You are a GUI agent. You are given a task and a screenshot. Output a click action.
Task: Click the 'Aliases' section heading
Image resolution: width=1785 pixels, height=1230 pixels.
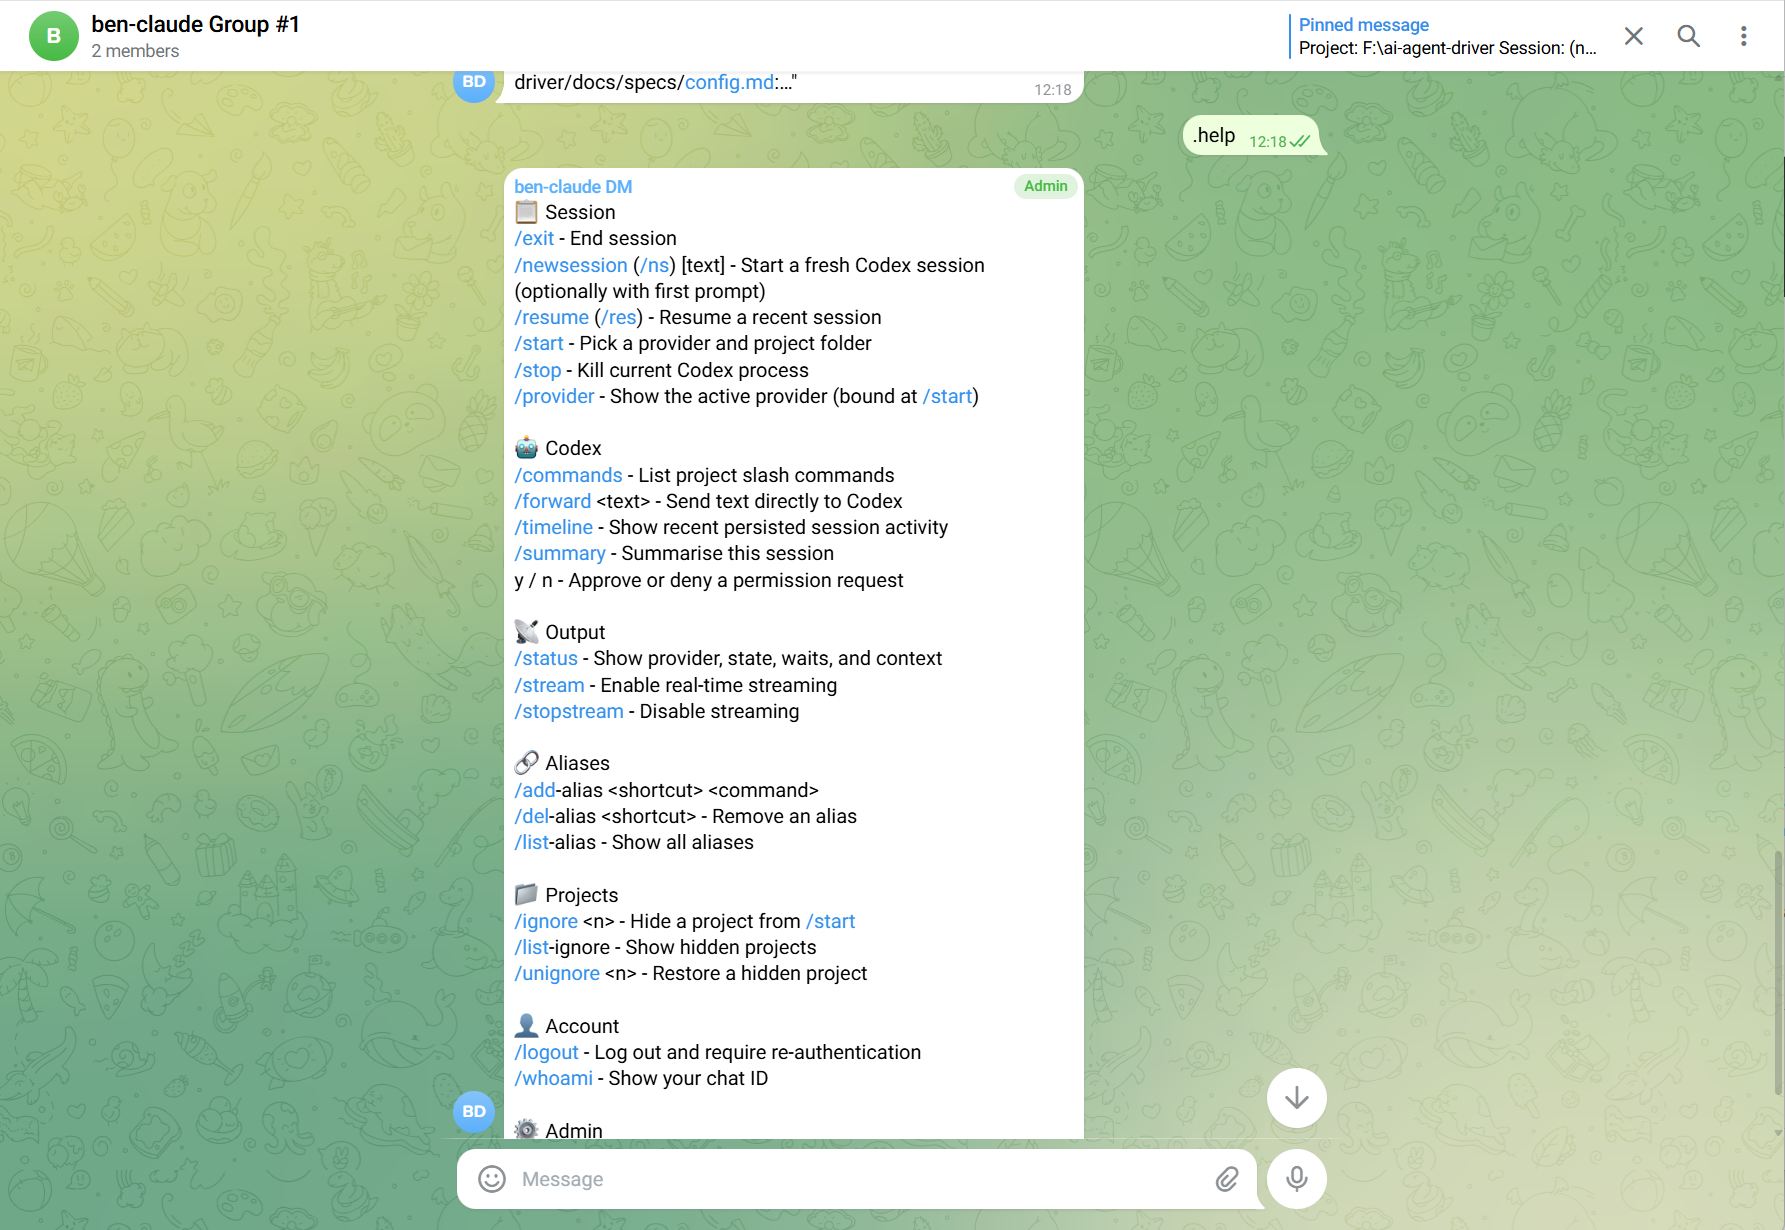pos(577,763)
